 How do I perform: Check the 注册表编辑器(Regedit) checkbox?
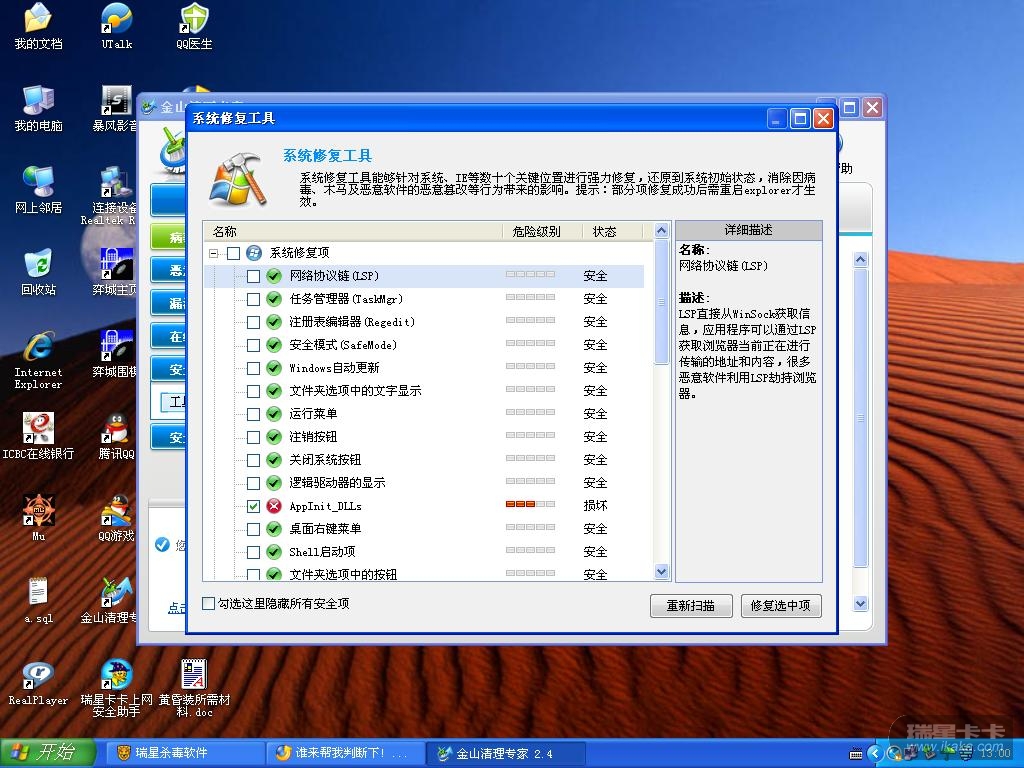click(253, 322)
